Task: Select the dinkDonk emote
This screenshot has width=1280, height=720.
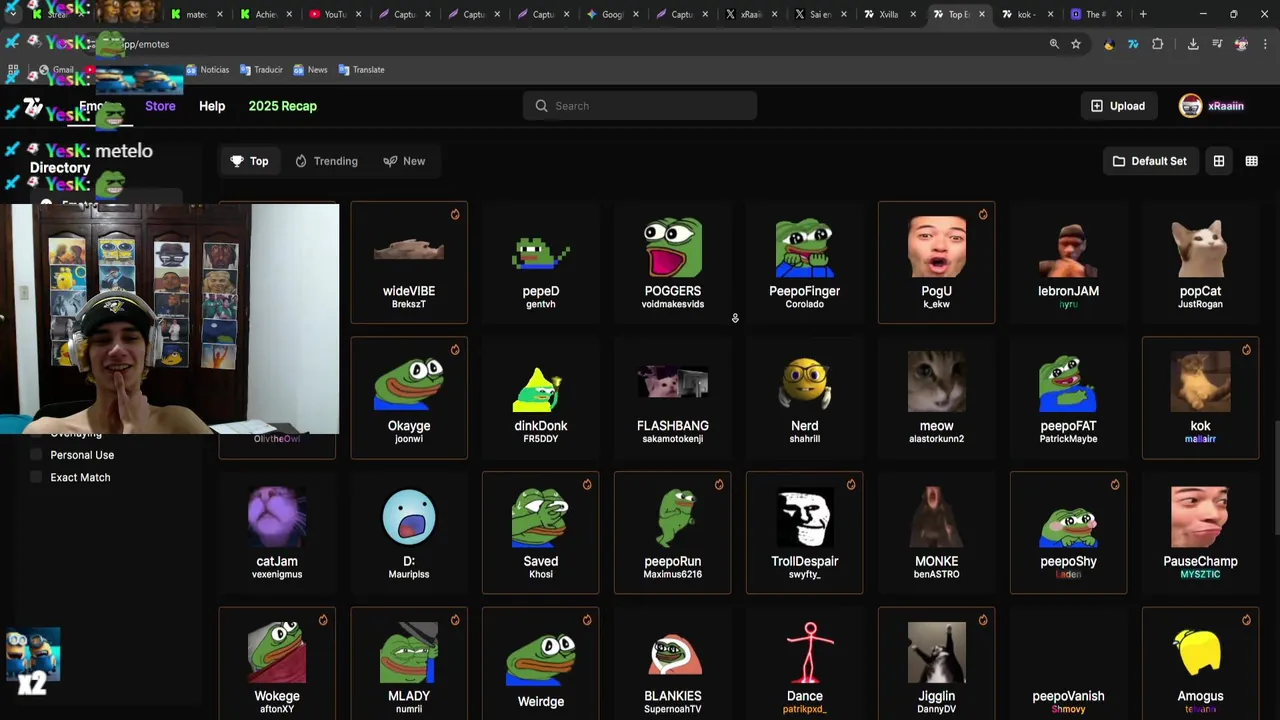Action: click(541, 398)
